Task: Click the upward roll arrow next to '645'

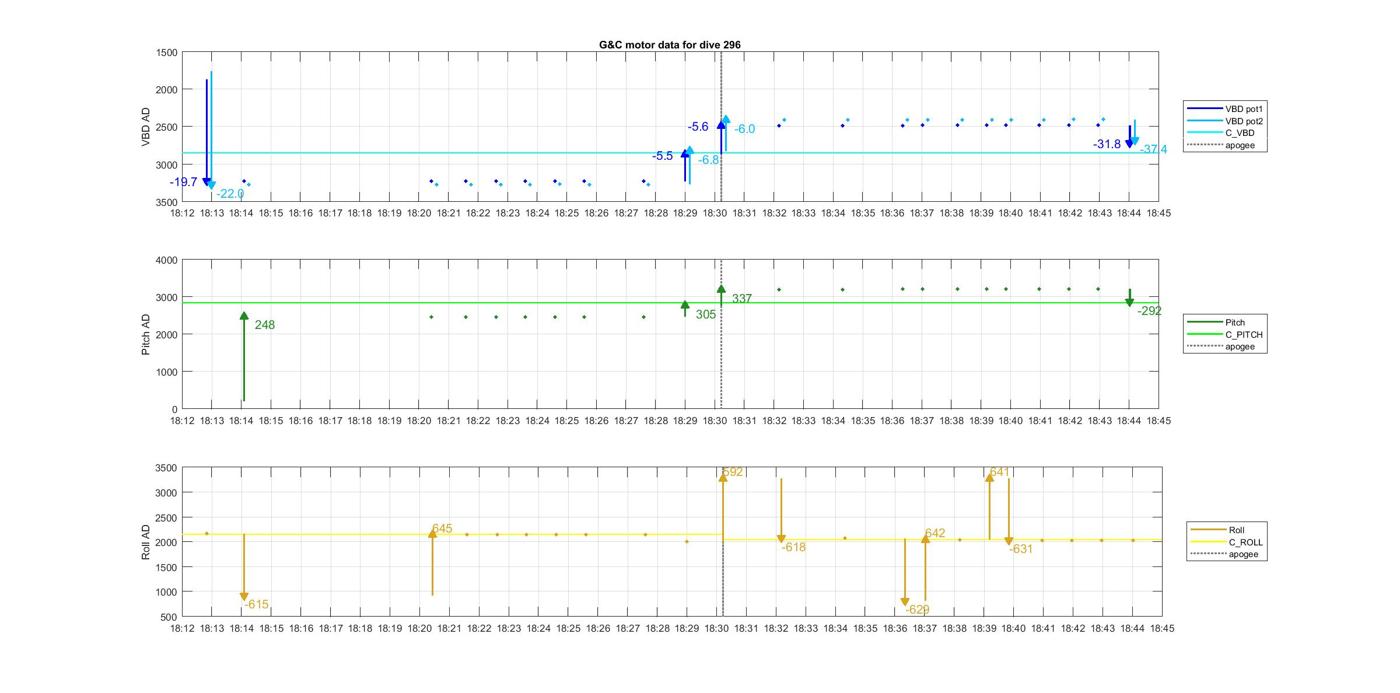Action: 433,562
